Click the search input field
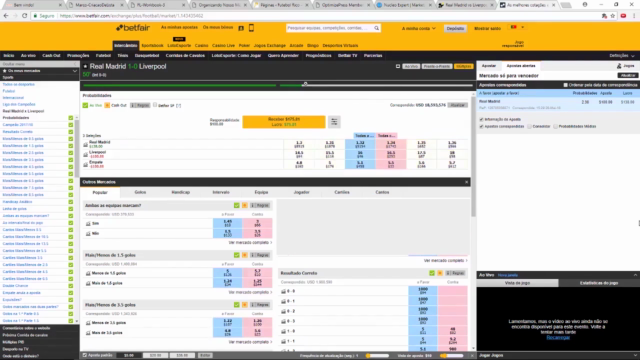Screen dimensions: 640x360 click(330, 28)
